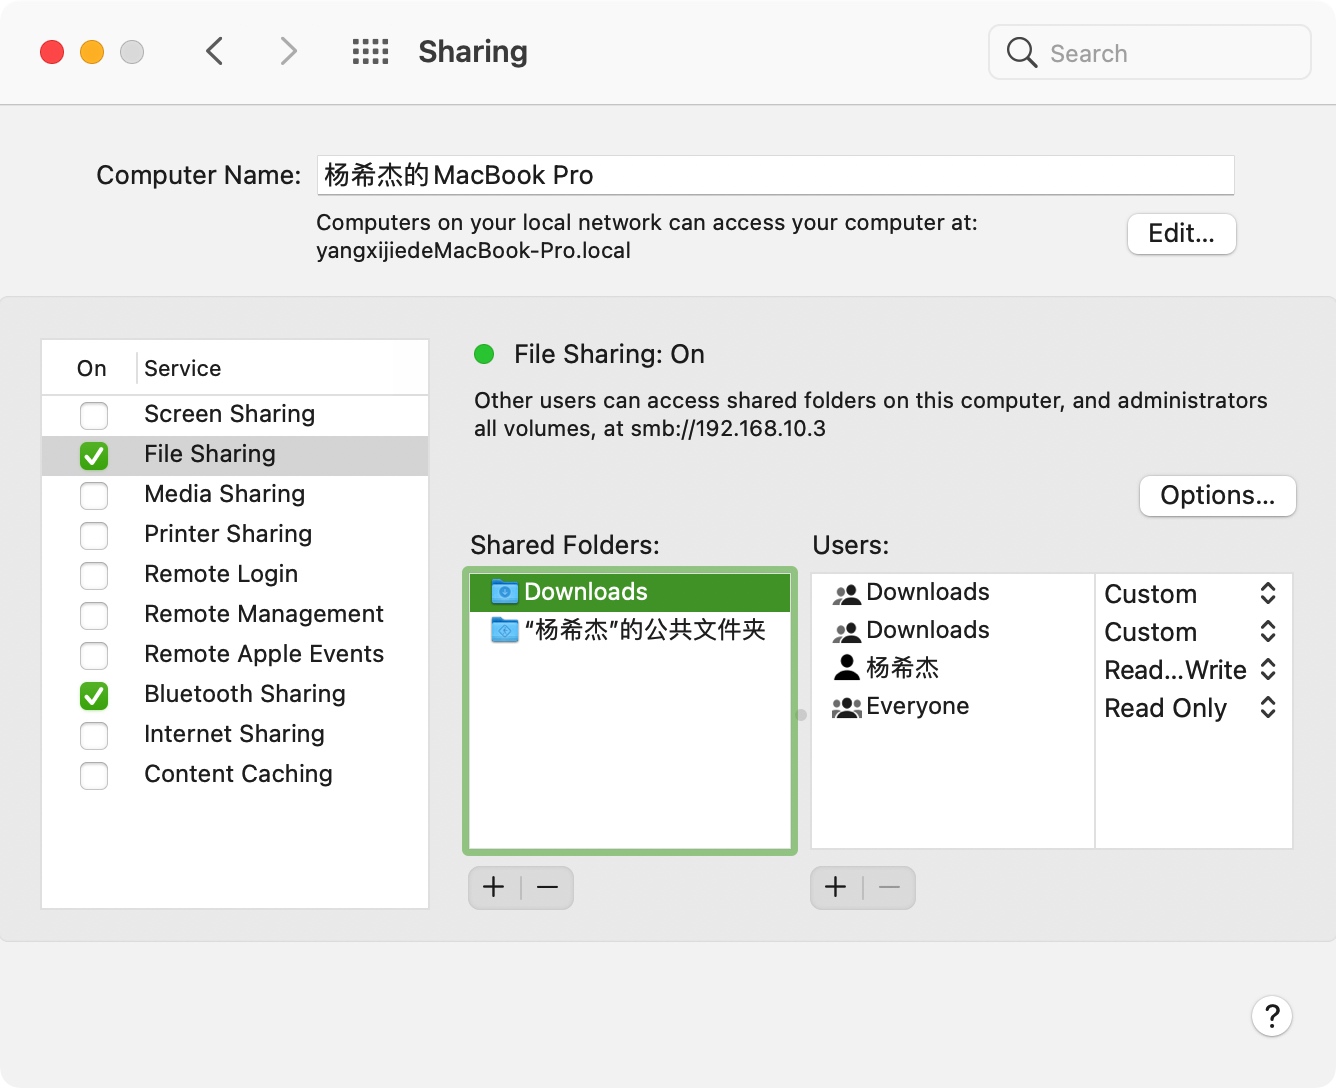Click the Downloads shared folder icon
The height and width of the screenshot is (1088, 1336).
click(505, 592)
